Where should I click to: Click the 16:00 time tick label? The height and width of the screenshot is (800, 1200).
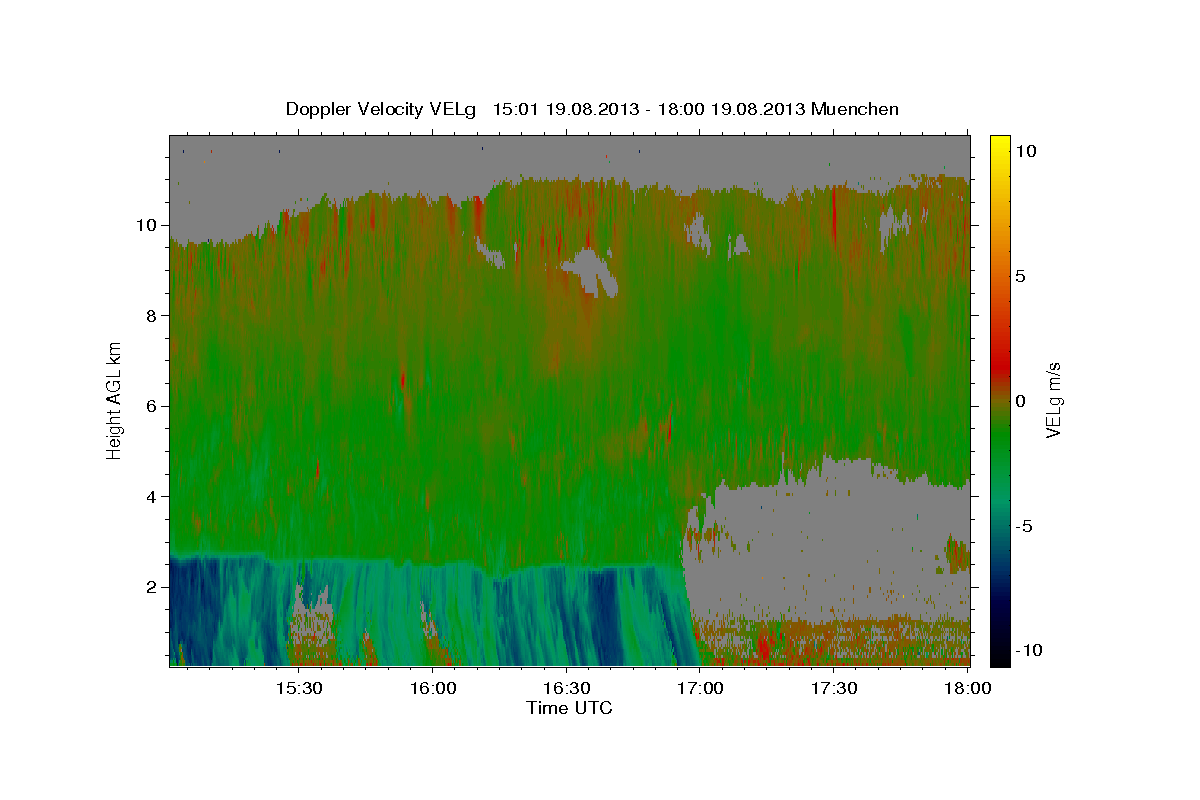pos(433,689)
